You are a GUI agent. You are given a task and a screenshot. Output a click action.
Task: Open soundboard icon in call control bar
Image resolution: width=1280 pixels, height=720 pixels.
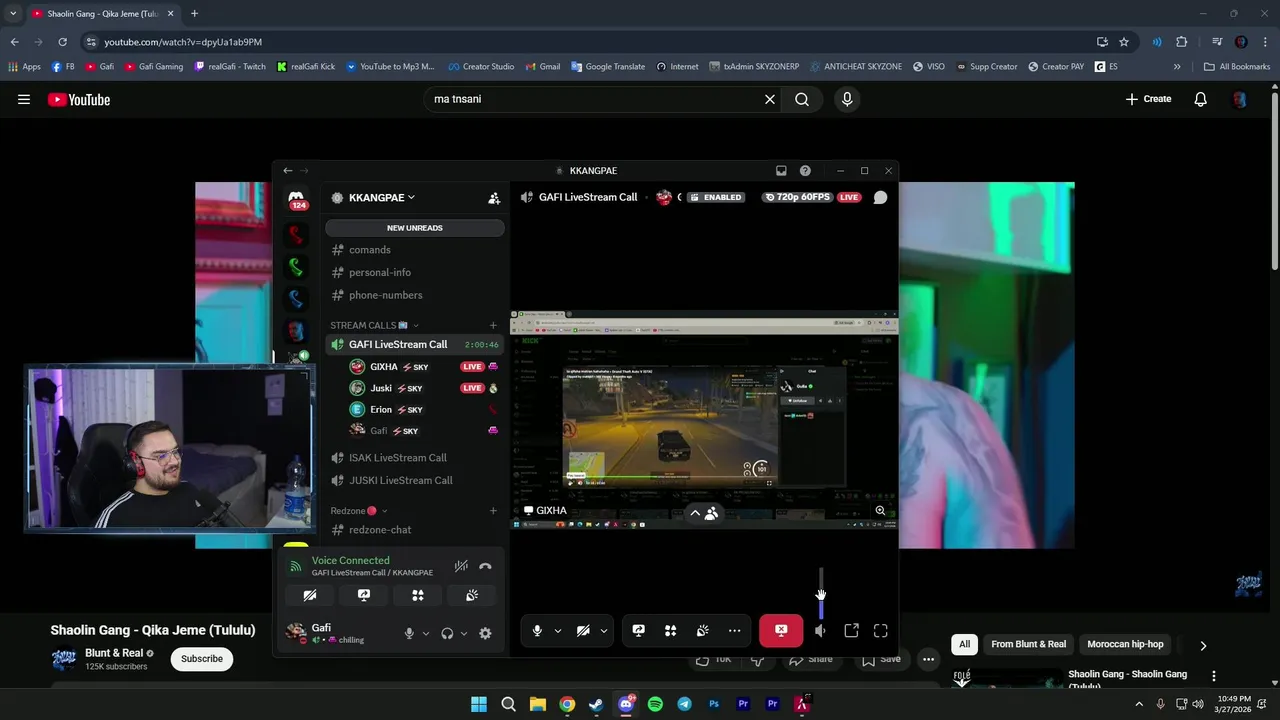pyautogui.click(x=703, y=631)
